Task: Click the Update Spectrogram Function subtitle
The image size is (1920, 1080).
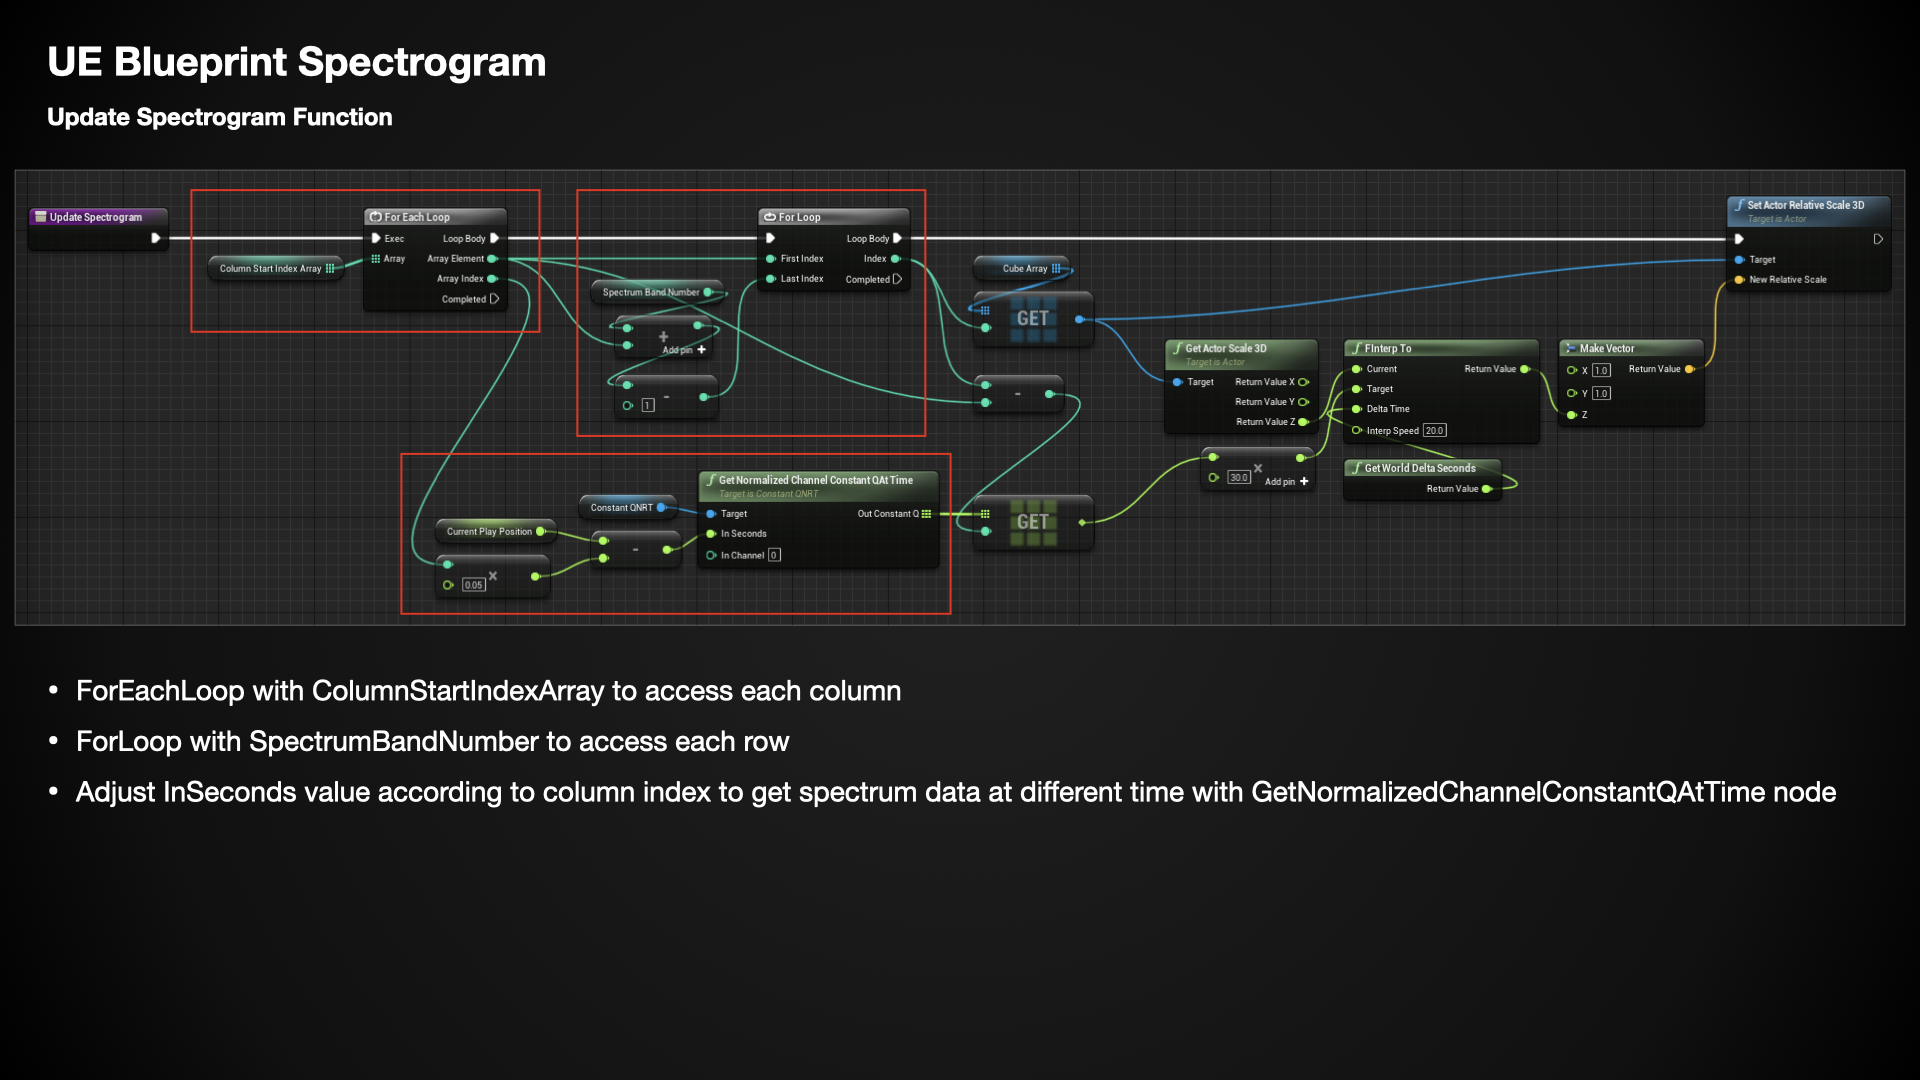Action: coord(220,117)
